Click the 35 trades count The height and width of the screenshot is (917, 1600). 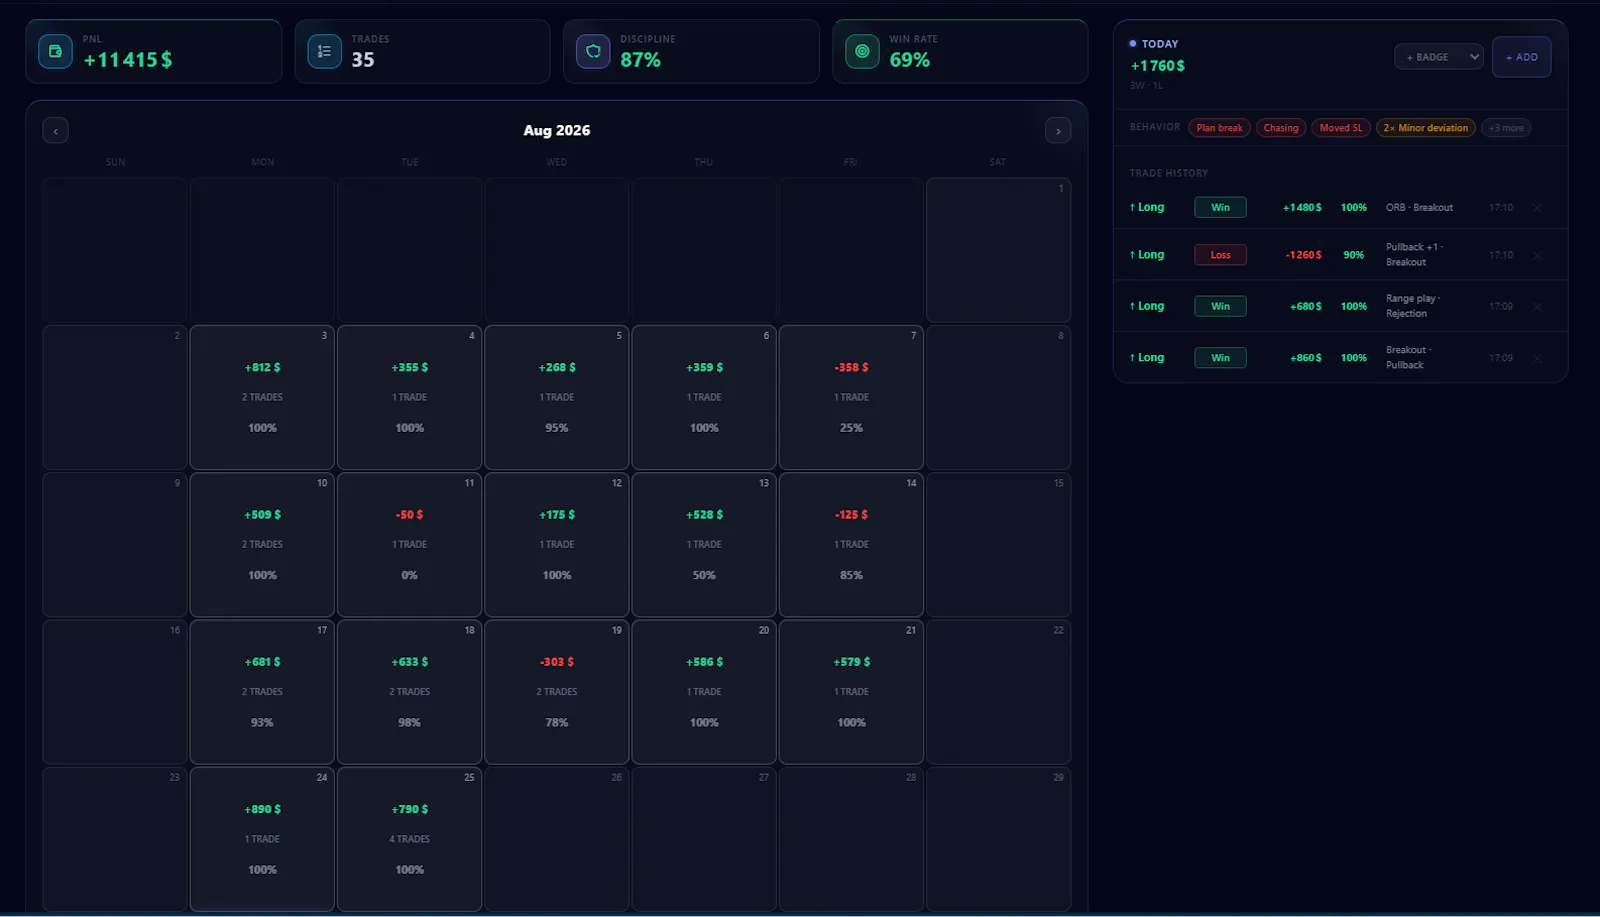363,60
